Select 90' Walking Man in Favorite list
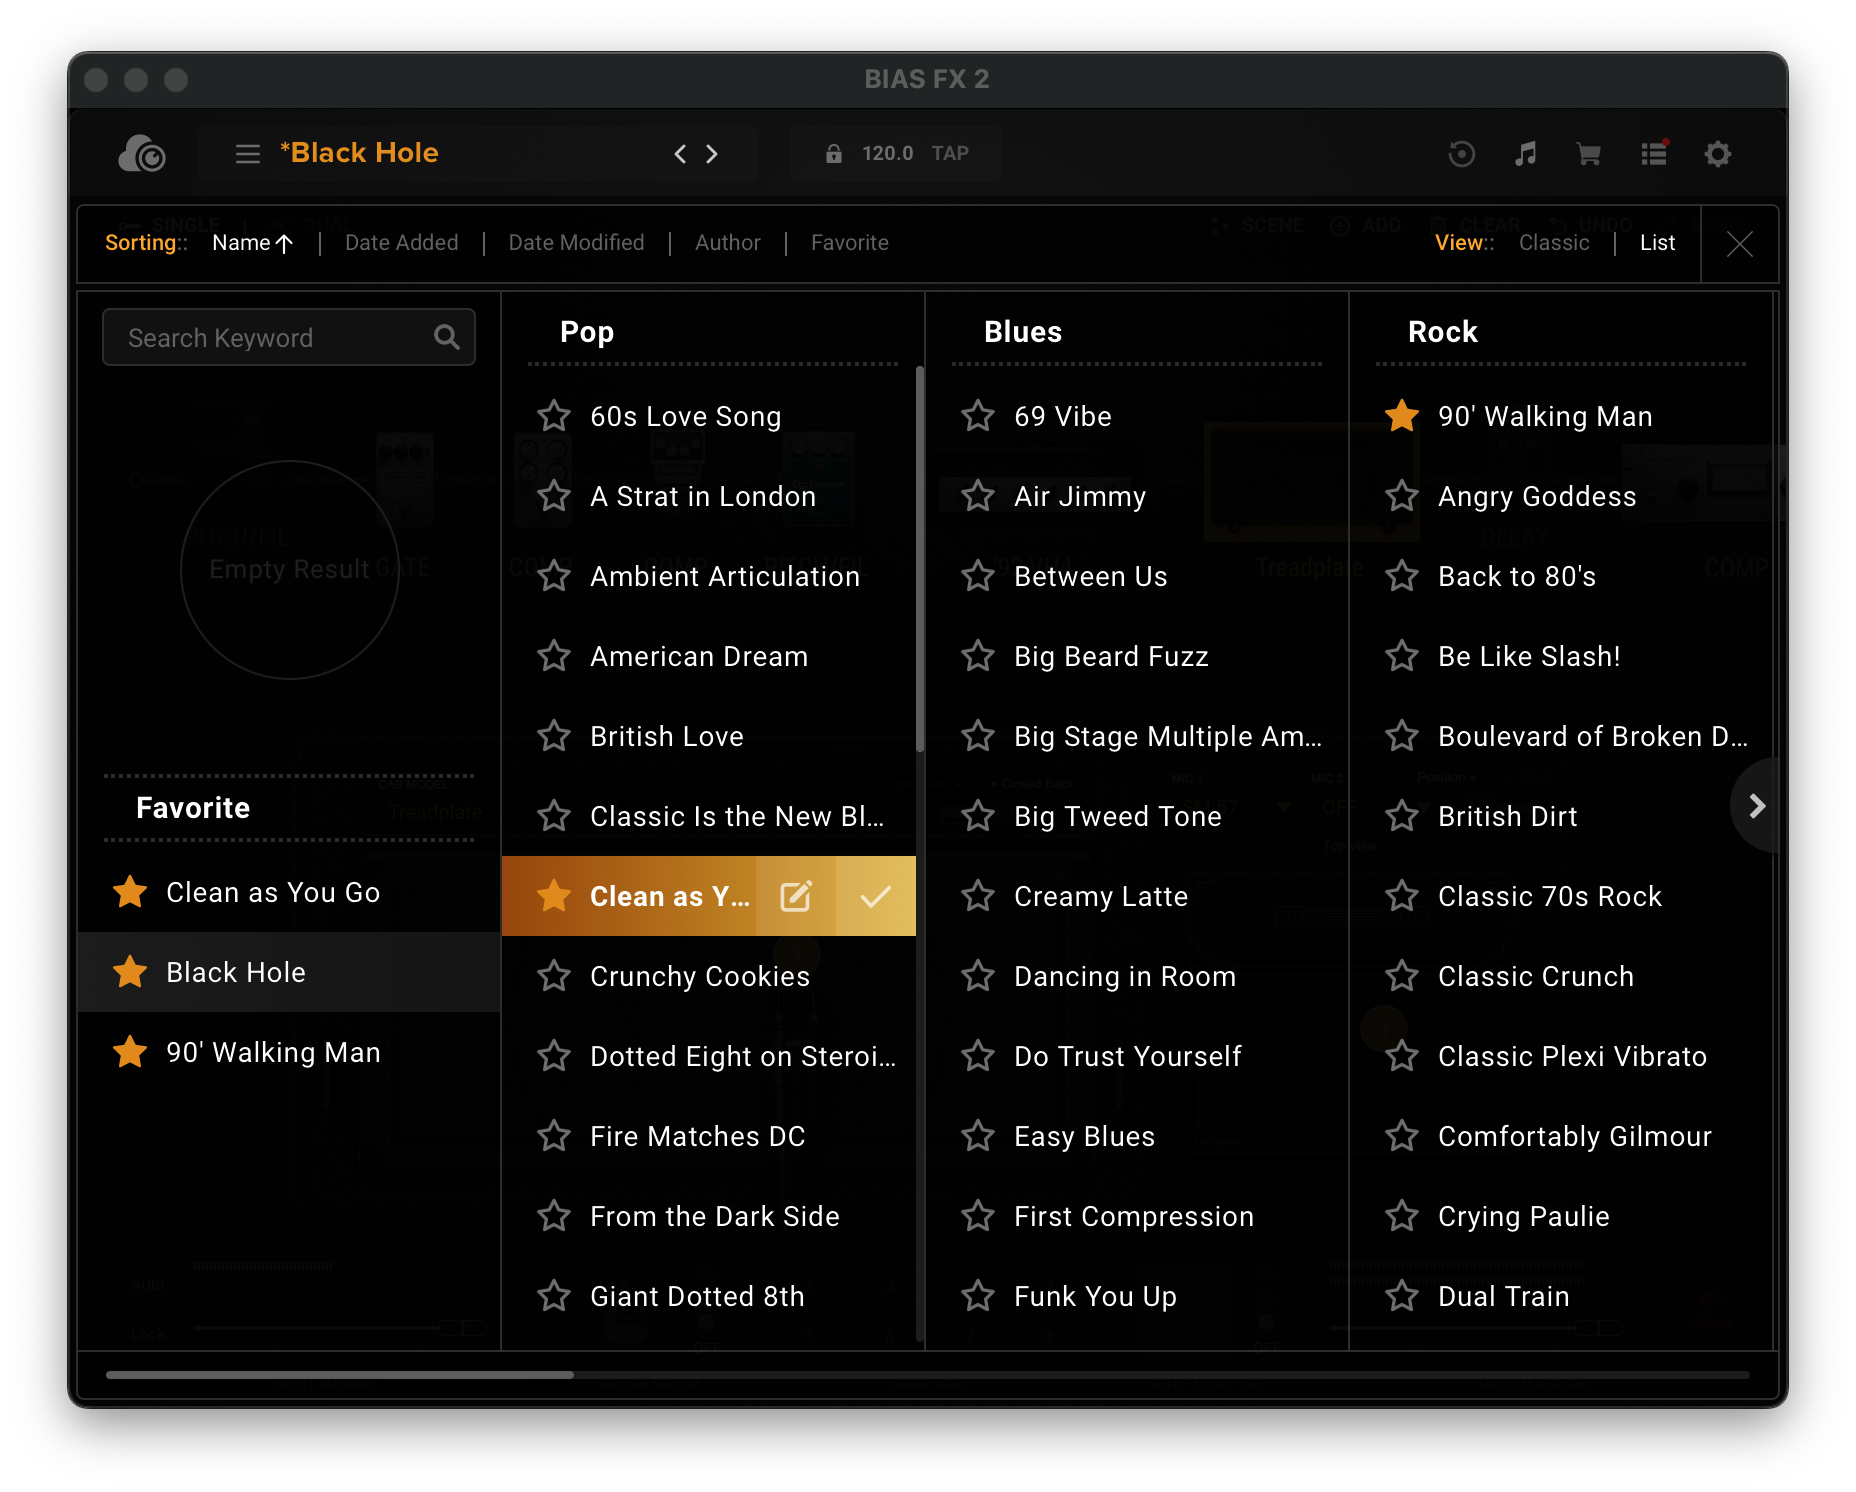Screen dimensions: 1856x1492 [289, 1052]
